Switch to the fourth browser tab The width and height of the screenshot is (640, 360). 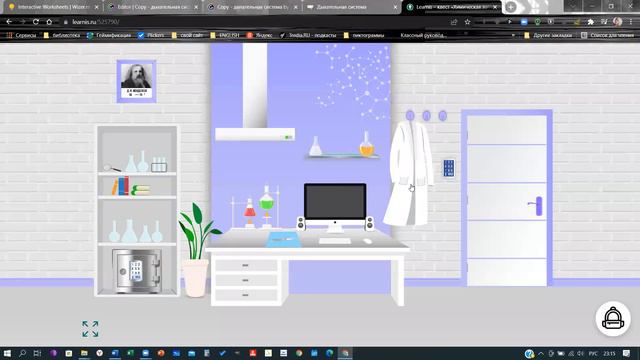point(351,7)
